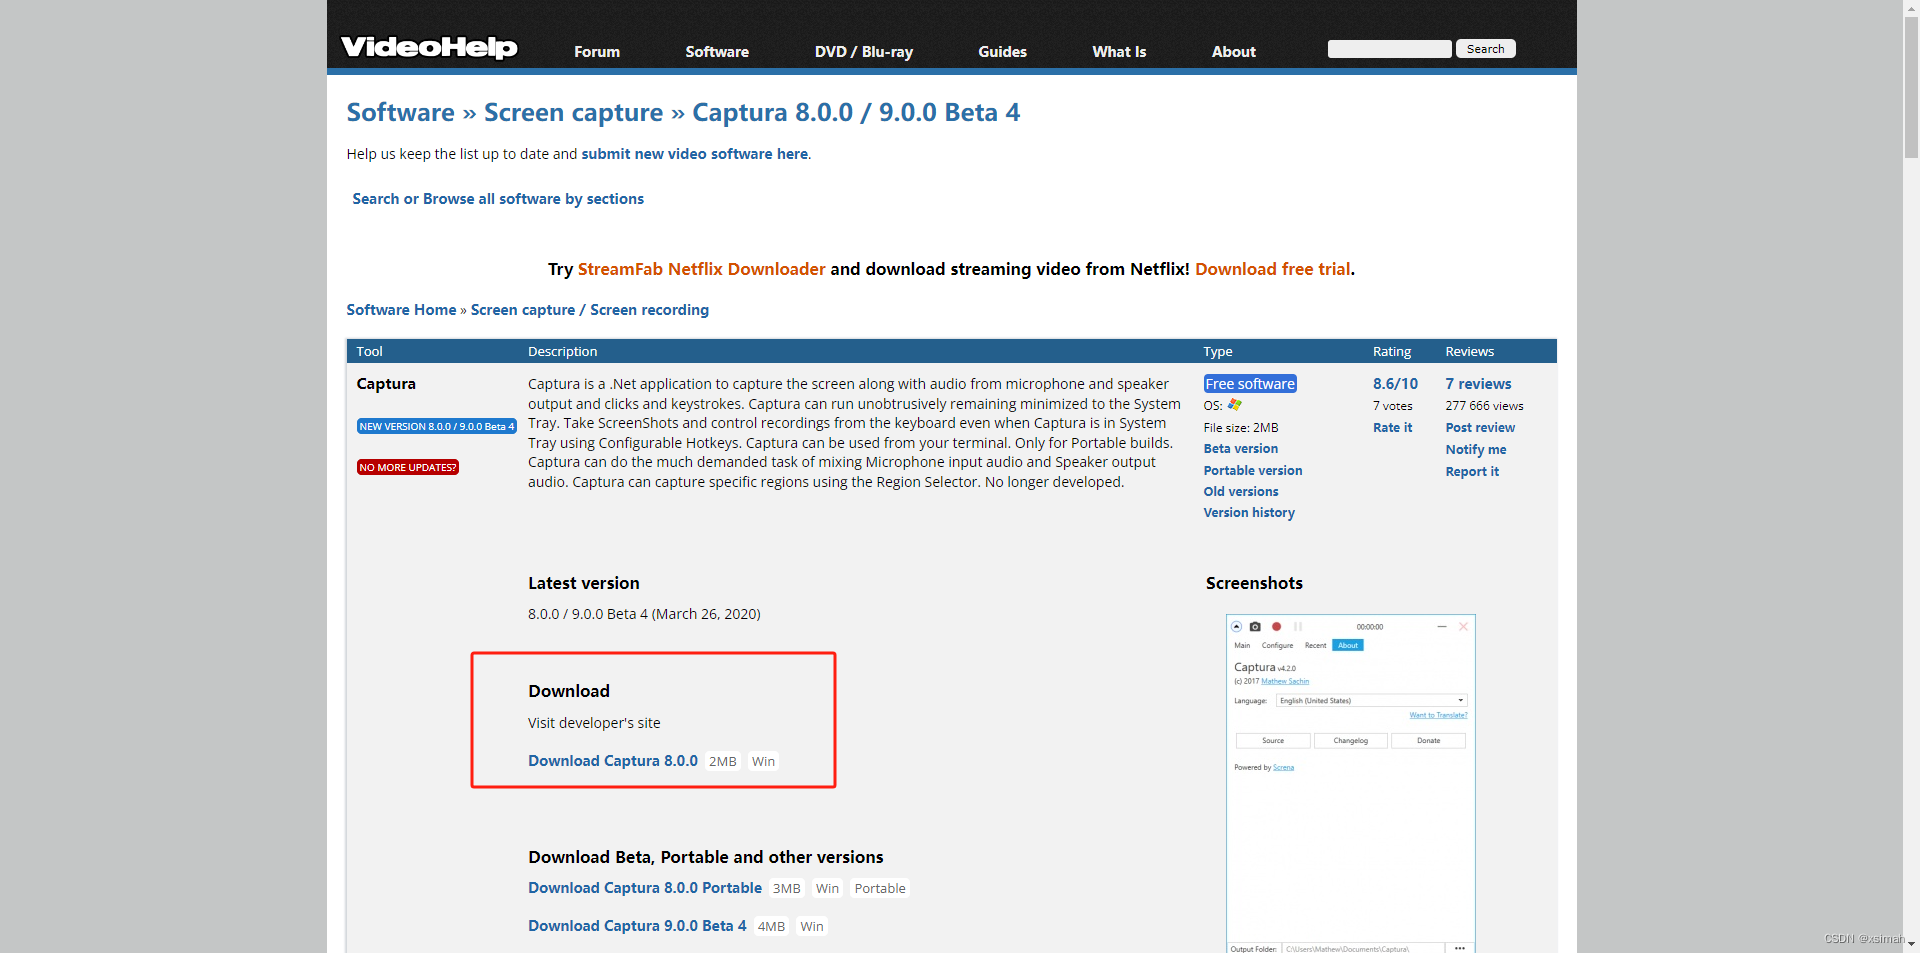Click the Search button
The height and width of the screenshot is (953, 1920).
click(1485, 49)
